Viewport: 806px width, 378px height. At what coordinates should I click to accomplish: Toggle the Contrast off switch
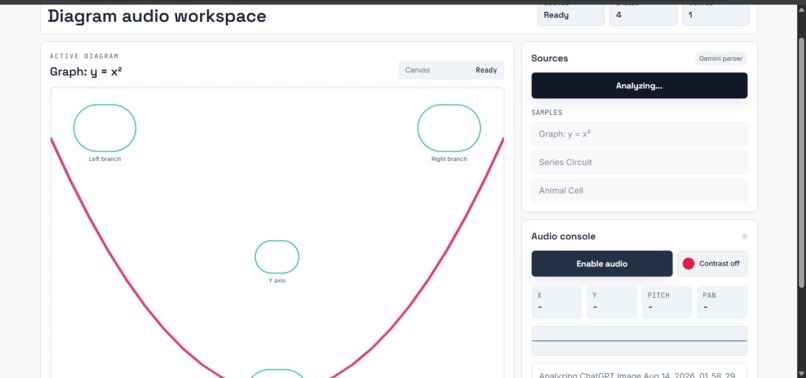[712, 264]
